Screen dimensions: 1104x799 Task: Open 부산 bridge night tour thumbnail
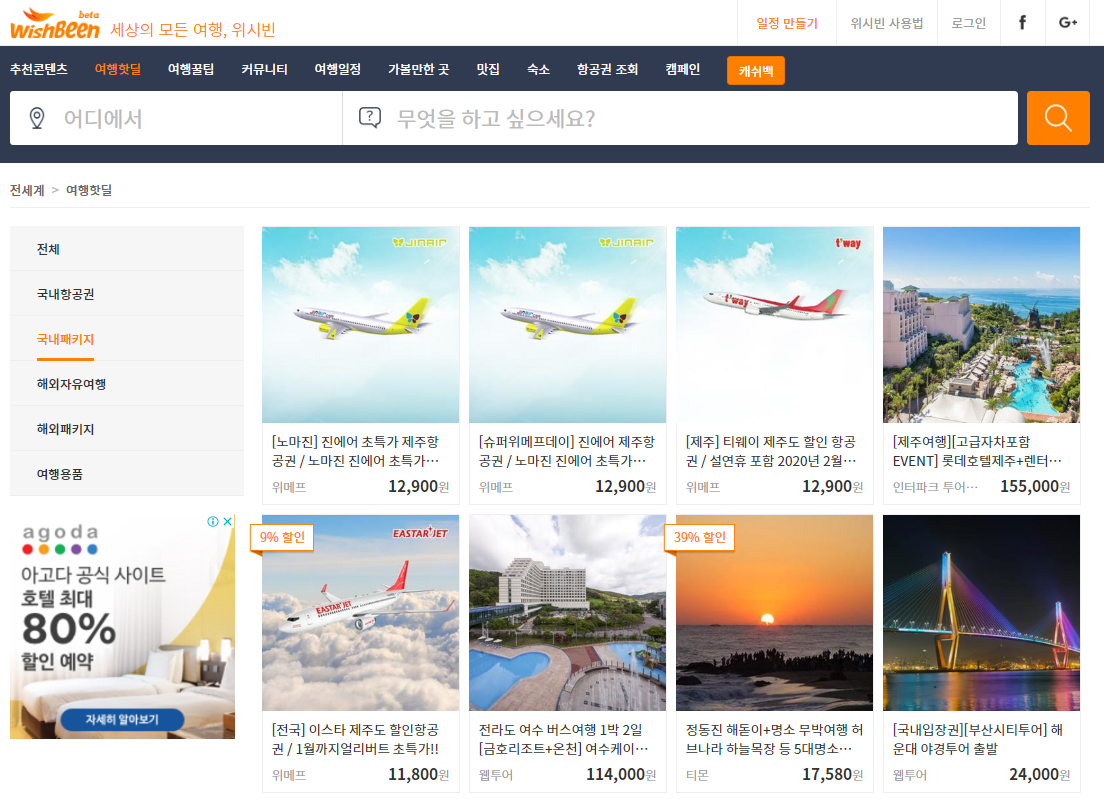[x=981, y=612]
